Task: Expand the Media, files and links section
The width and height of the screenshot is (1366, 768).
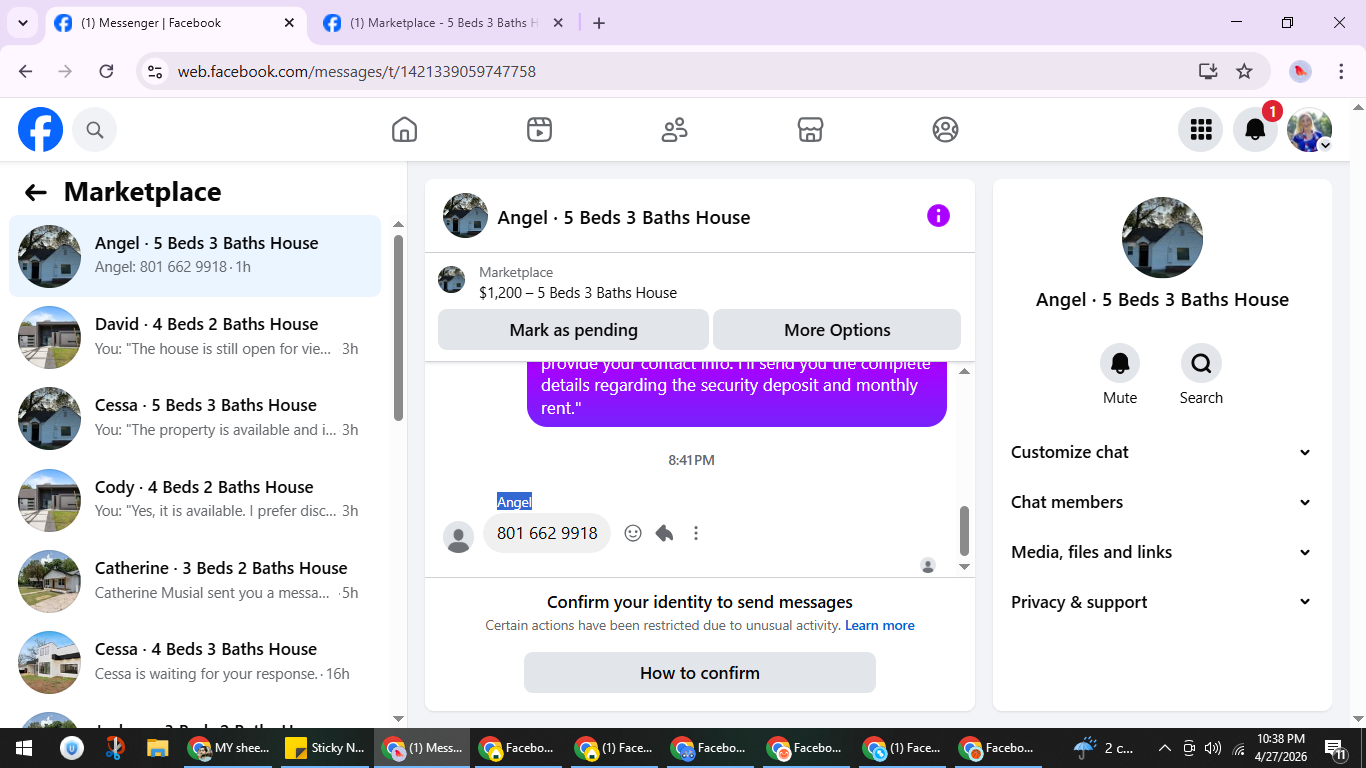Action: [x=1162, y=552]
